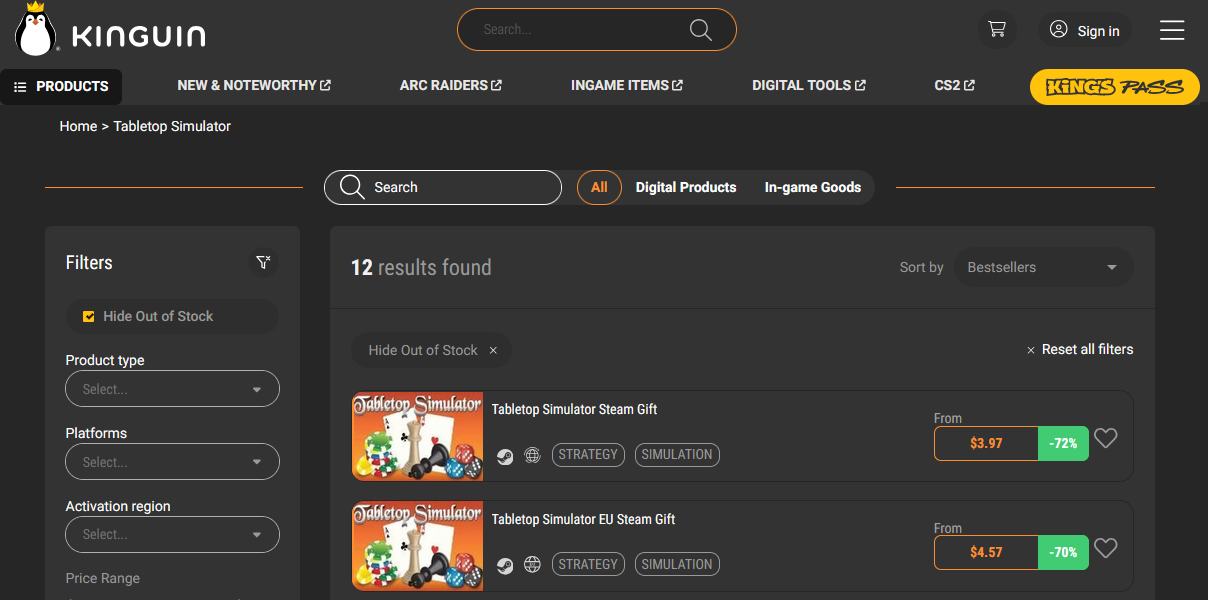
Task: Open the Sort by Bestsellers dropdown
Action: (x=1044, y=267)
